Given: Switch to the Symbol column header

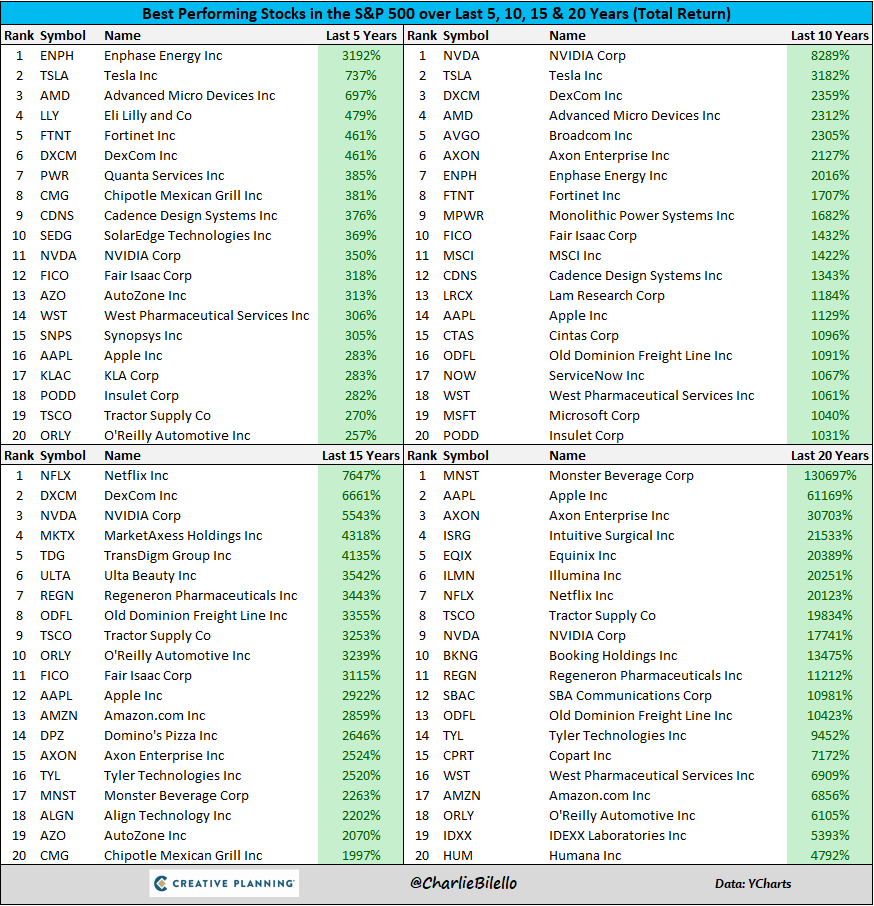Looking at the screenshot, I should click(63, 35).
